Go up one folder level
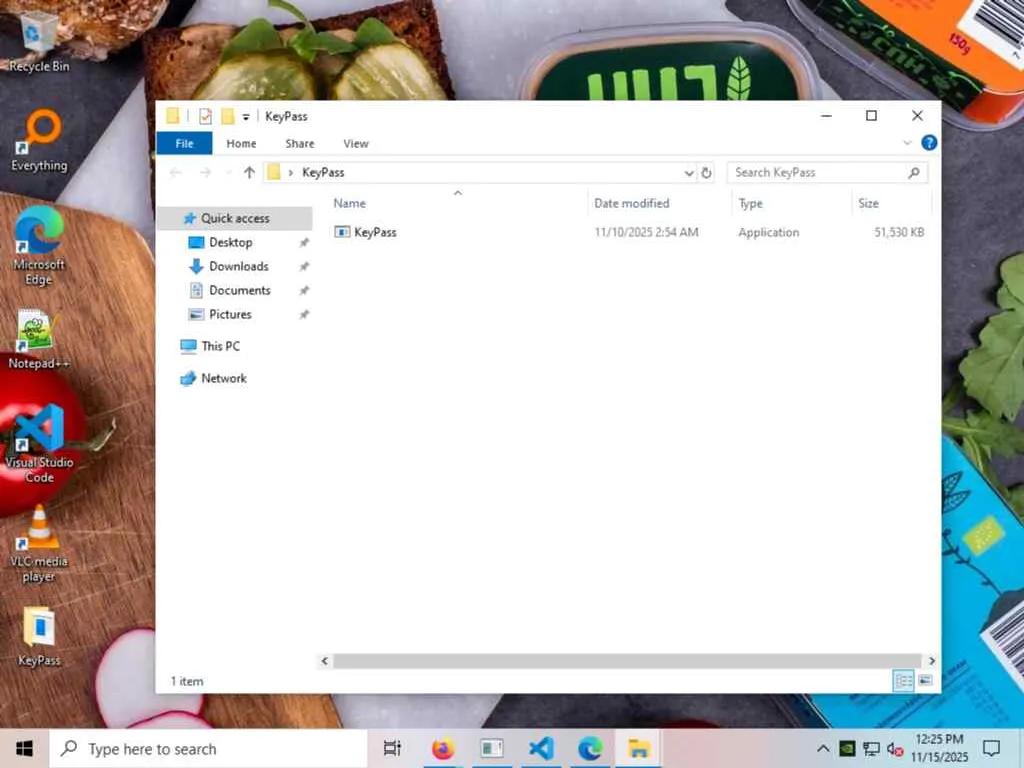The image size is (1024, 768). pos(249,172)
